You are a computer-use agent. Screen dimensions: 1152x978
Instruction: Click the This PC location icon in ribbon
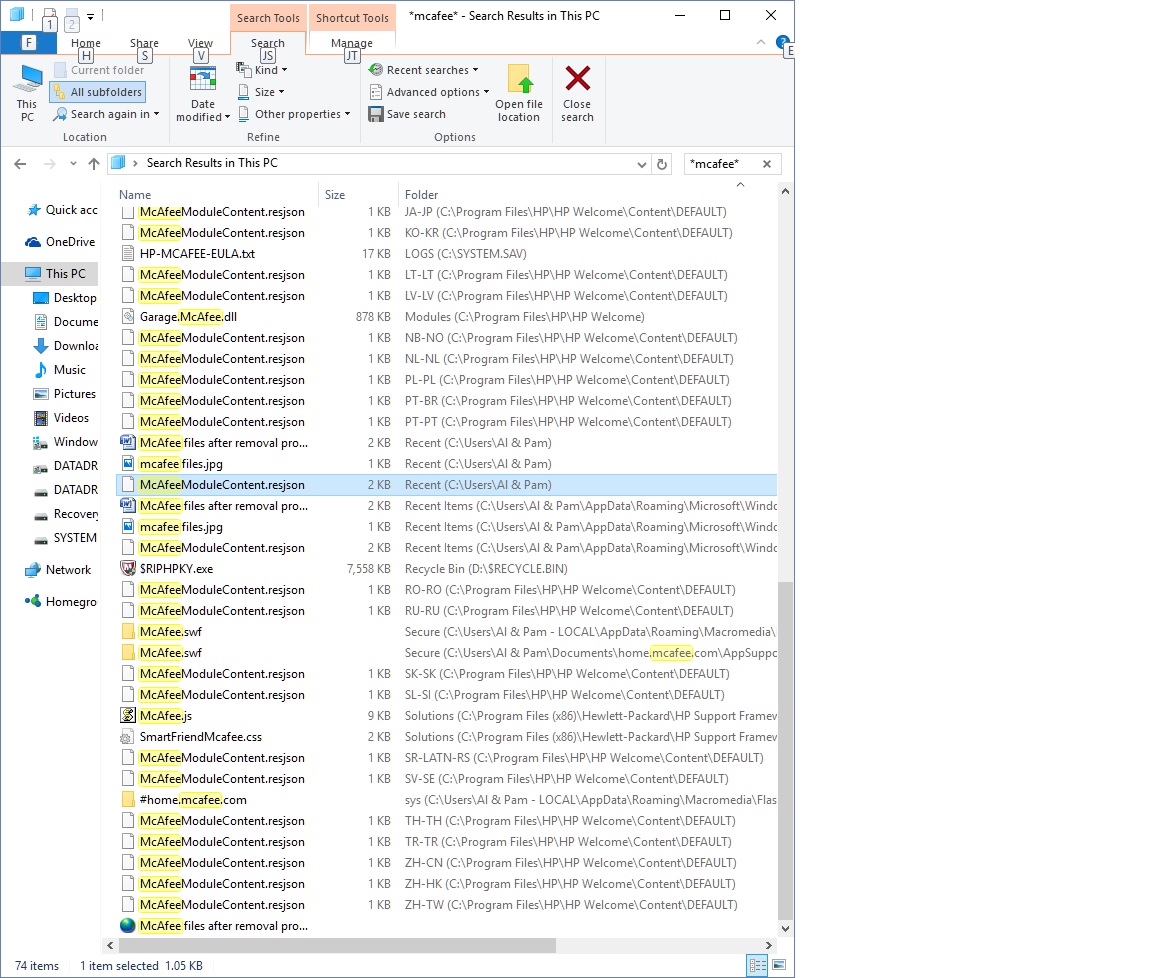28,93
